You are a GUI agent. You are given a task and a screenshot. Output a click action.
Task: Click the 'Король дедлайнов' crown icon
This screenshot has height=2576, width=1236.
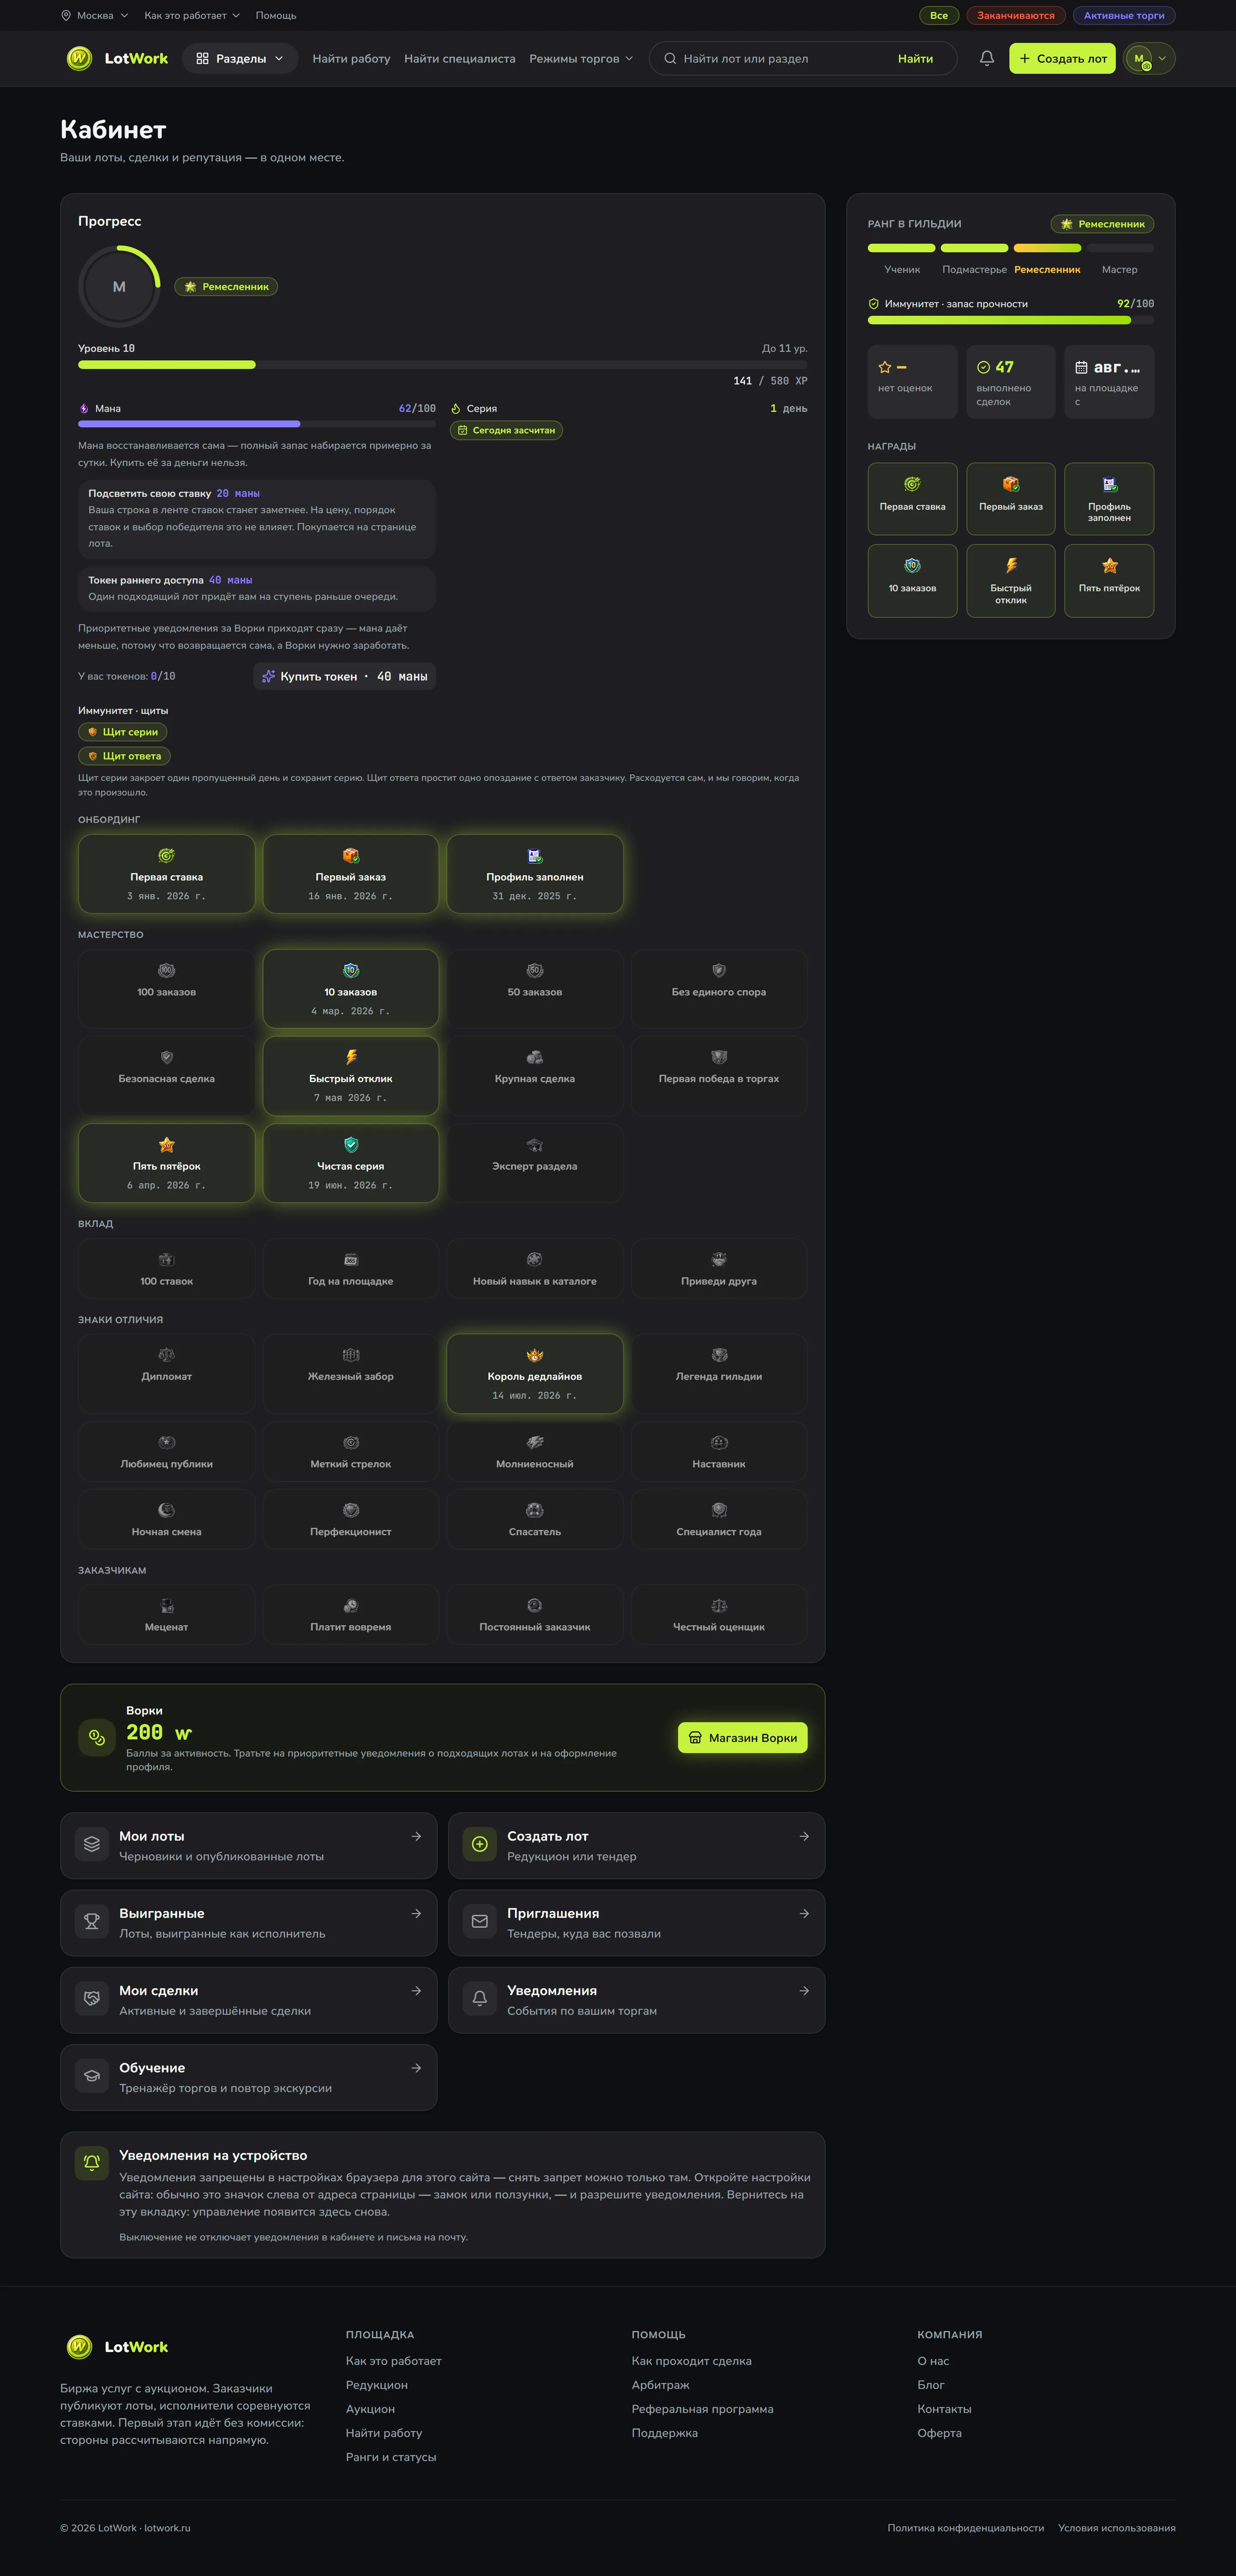[535, 1355]
